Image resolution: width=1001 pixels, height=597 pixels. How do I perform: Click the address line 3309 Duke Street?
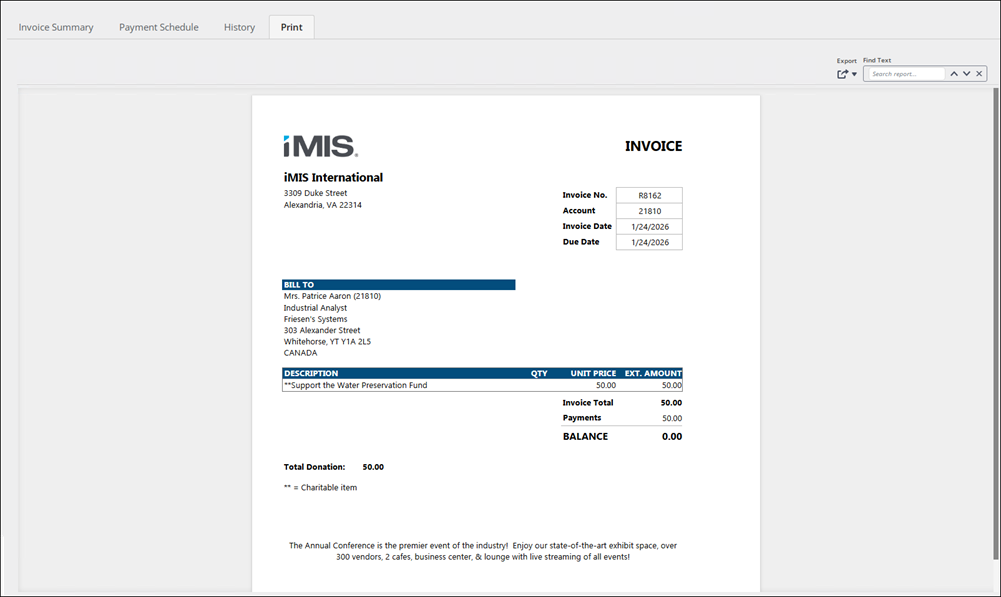tap(315, 193)
